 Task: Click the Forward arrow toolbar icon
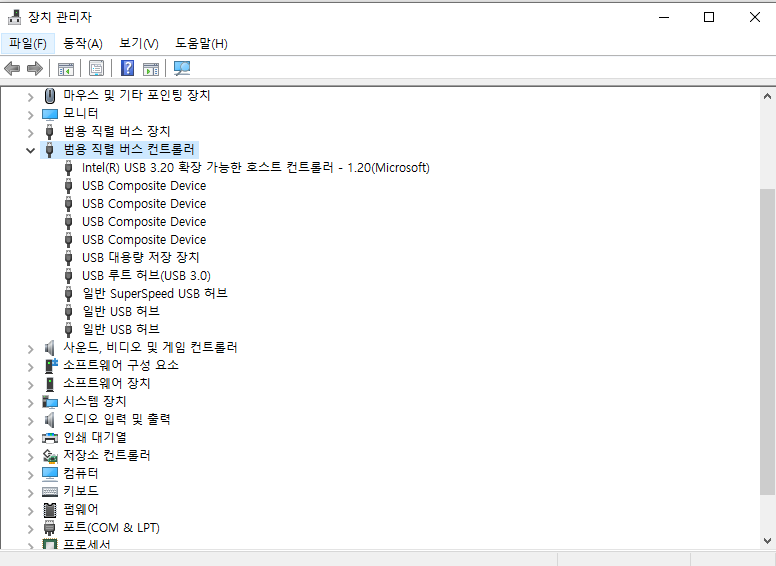[x=35, y=68]
